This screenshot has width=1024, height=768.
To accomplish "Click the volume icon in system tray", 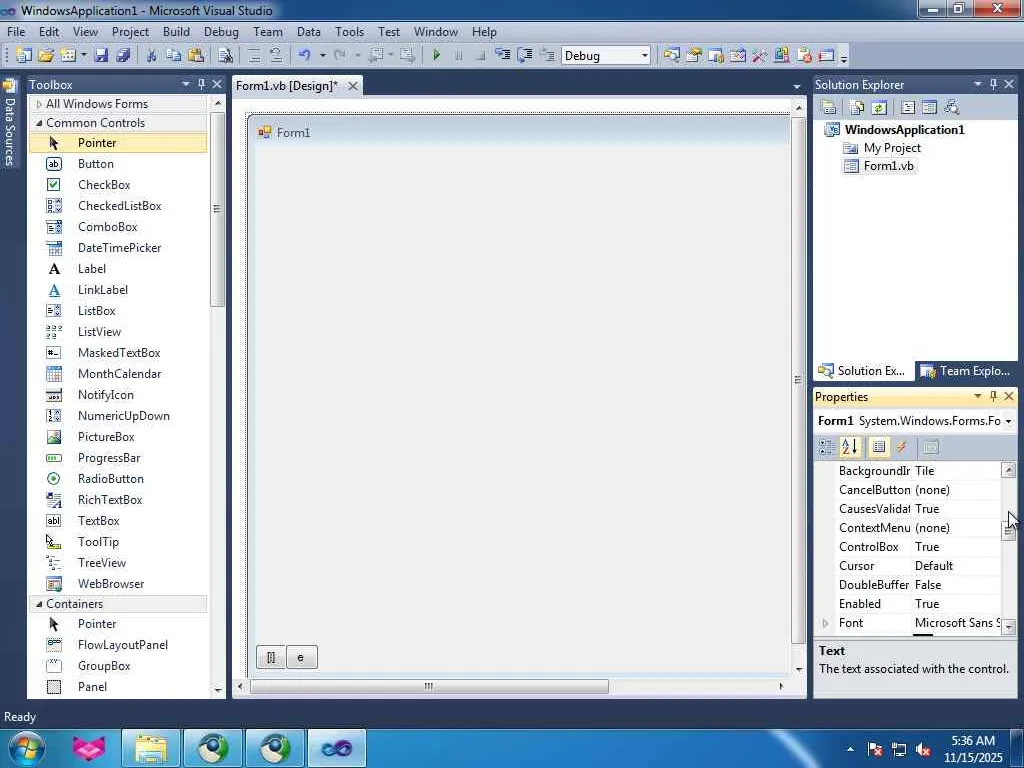I will (x=923, y=750).
